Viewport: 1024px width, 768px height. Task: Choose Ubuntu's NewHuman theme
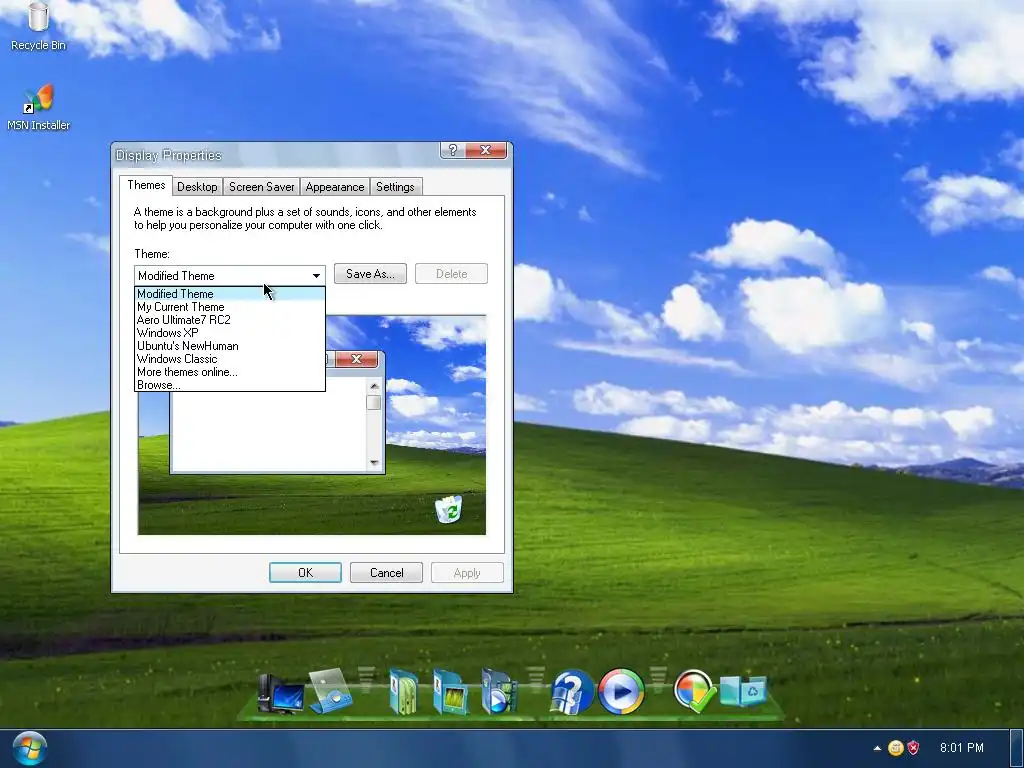click(x=230, y=346)
